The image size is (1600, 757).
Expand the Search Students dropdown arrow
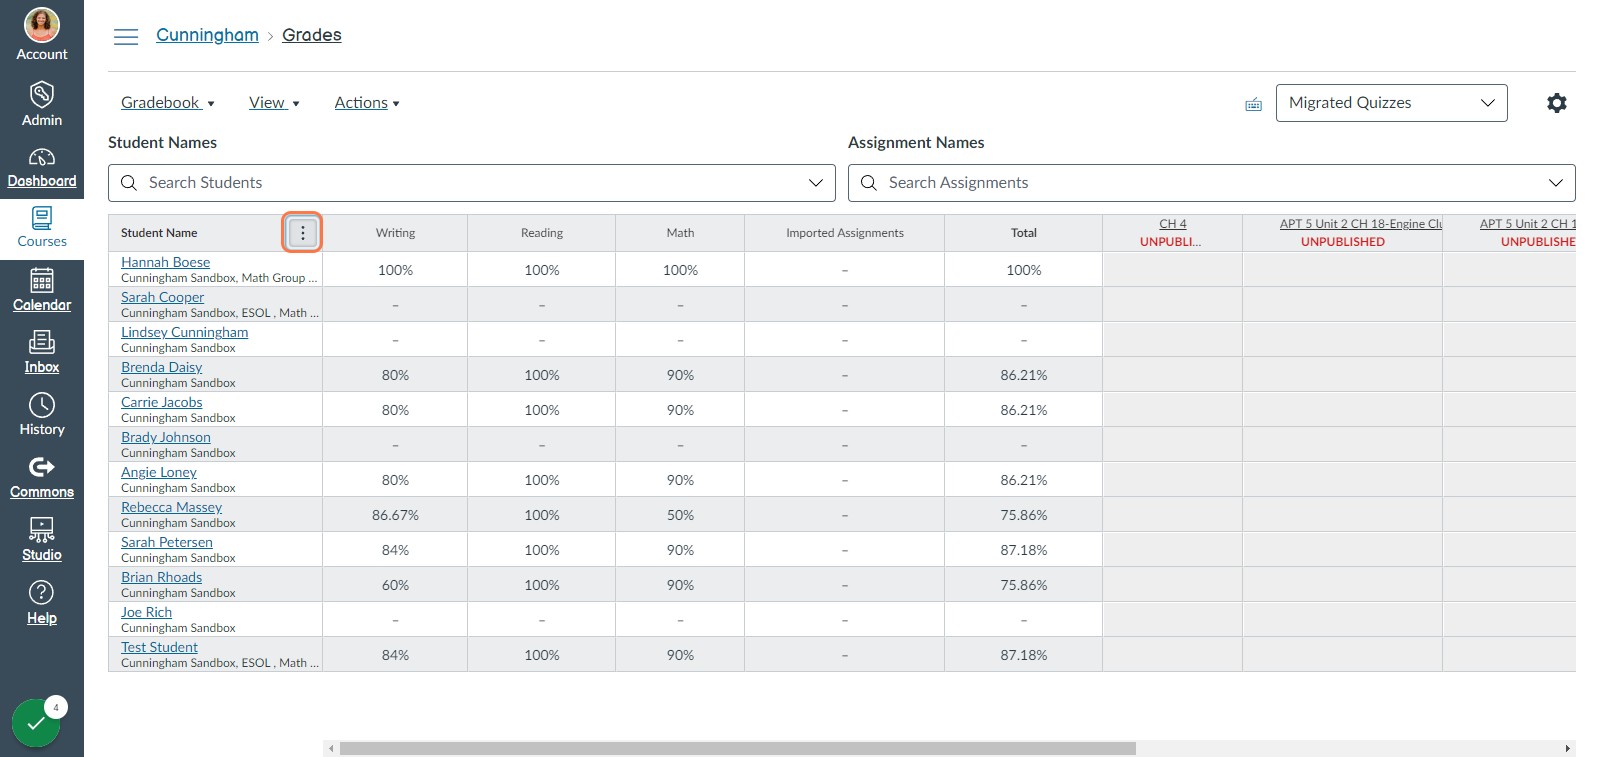coord(816,183)
